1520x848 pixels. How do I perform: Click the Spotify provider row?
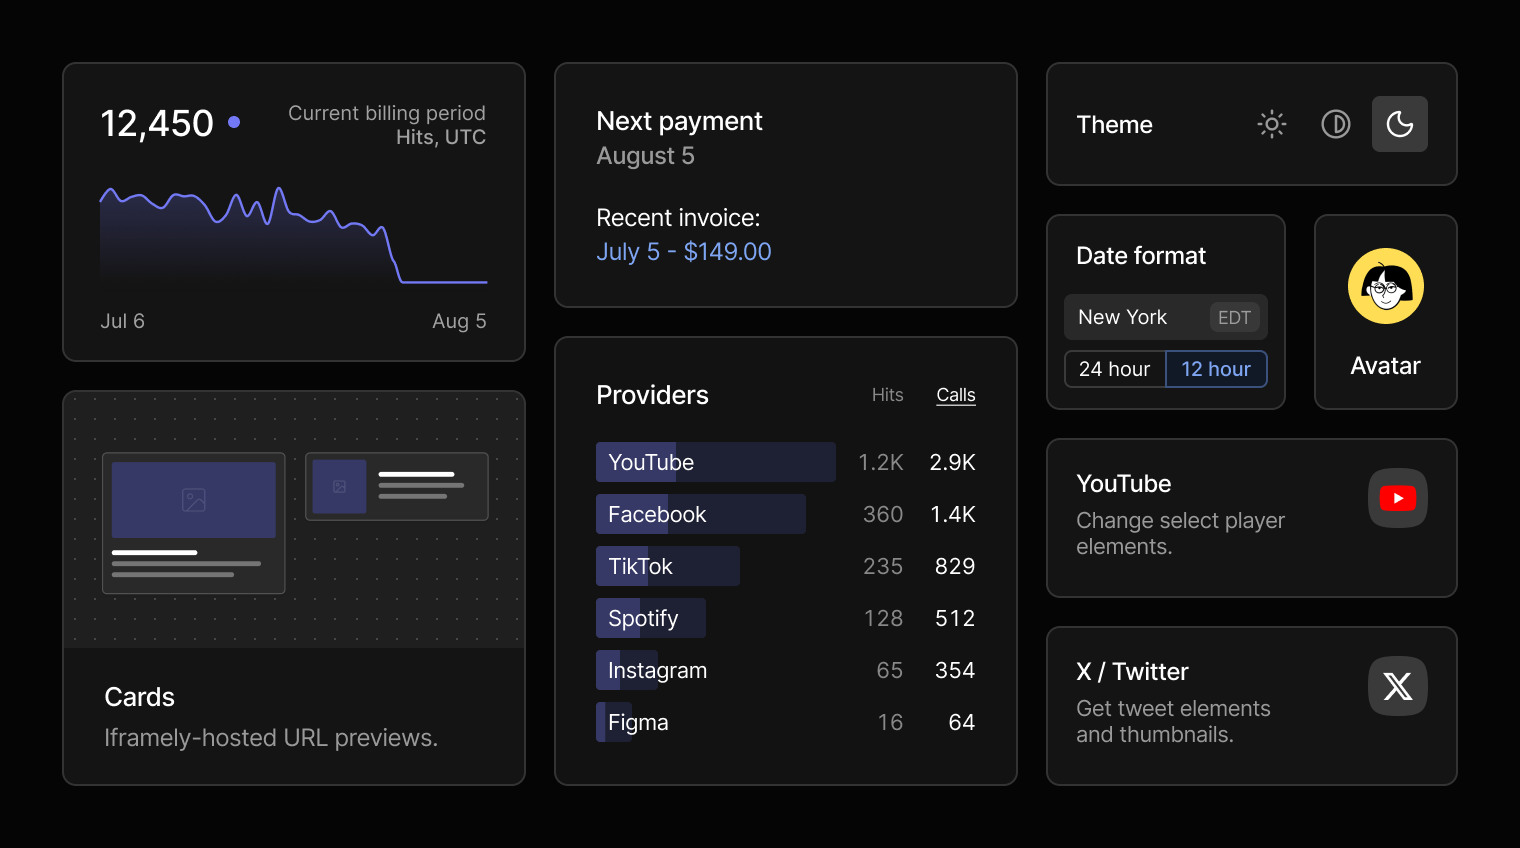click(786, 618)
